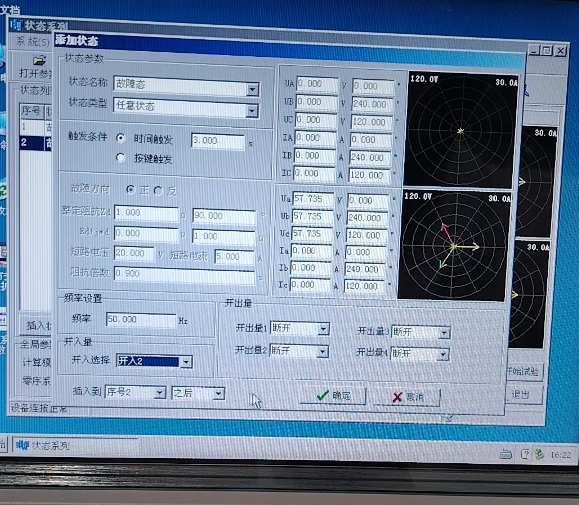Open the 开出量3 dropdown

pyautogui.click(x=445, y=333)
